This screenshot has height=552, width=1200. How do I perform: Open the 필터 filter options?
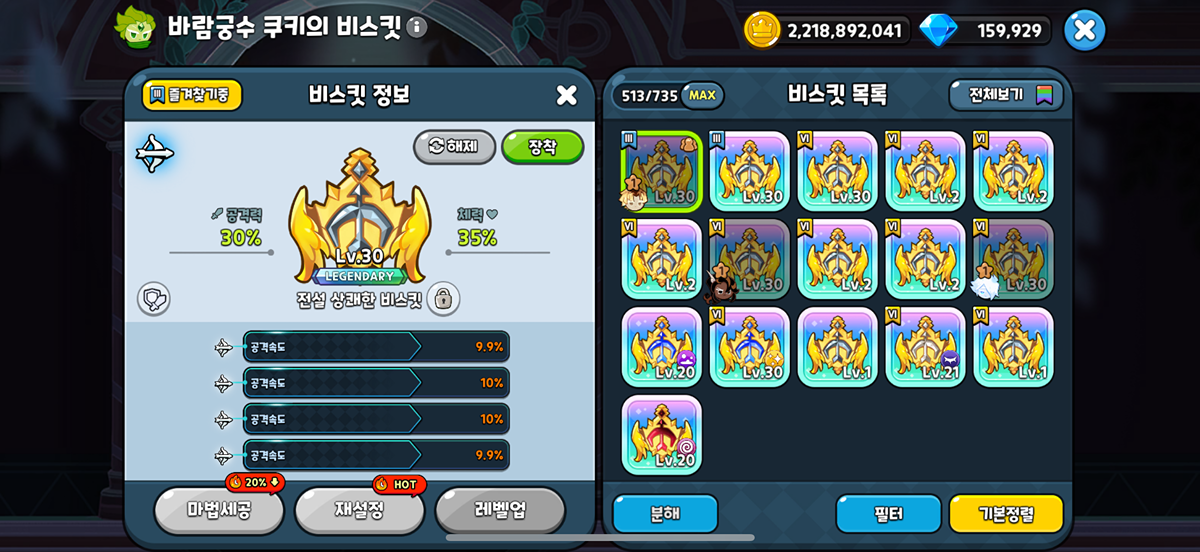coord(889,514)
